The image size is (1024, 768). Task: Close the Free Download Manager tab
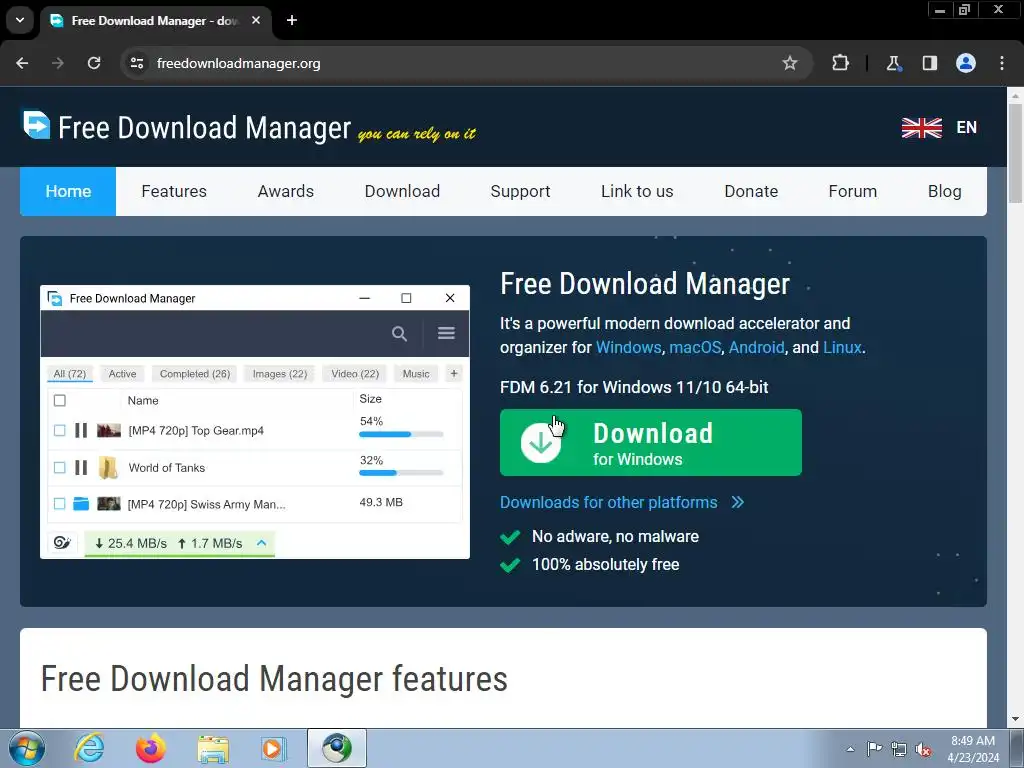click(256, 21)
